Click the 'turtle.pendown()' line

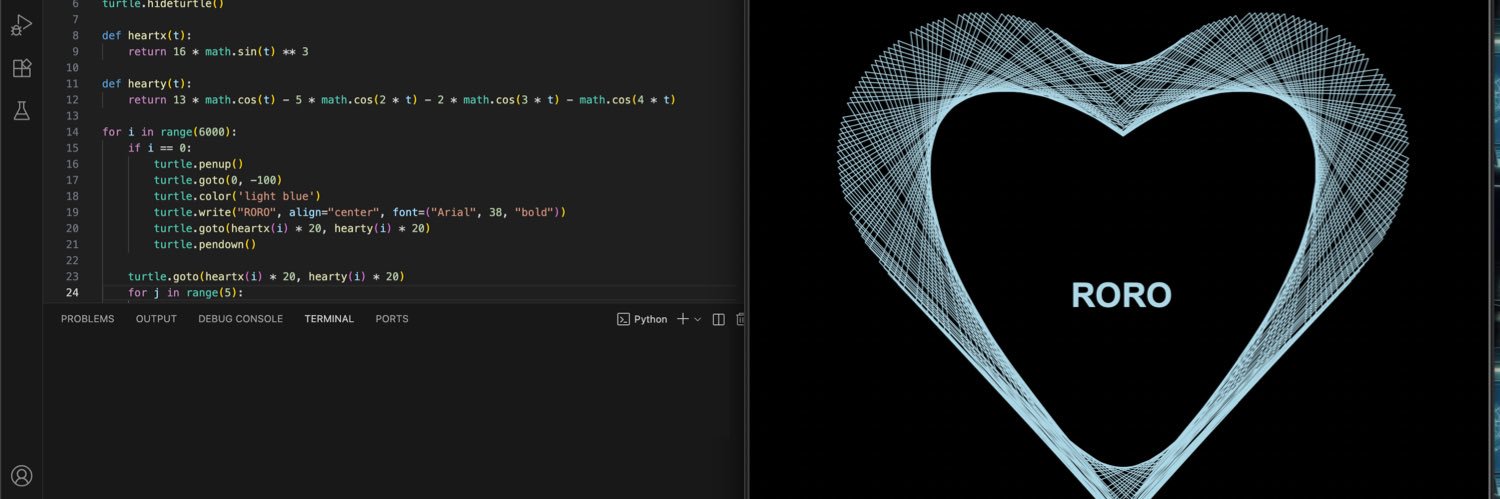click(x=205, y=244)
